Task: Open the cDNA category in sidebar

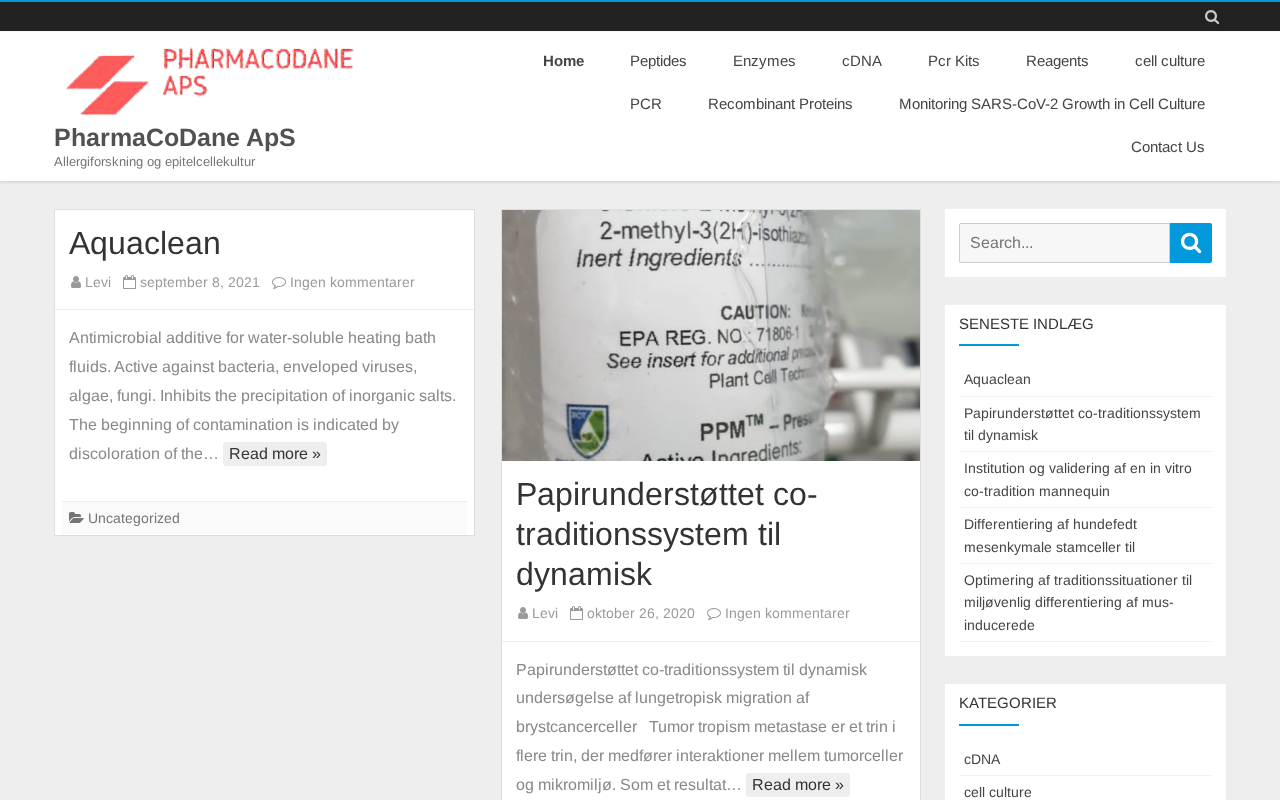Action: [982, 759]
